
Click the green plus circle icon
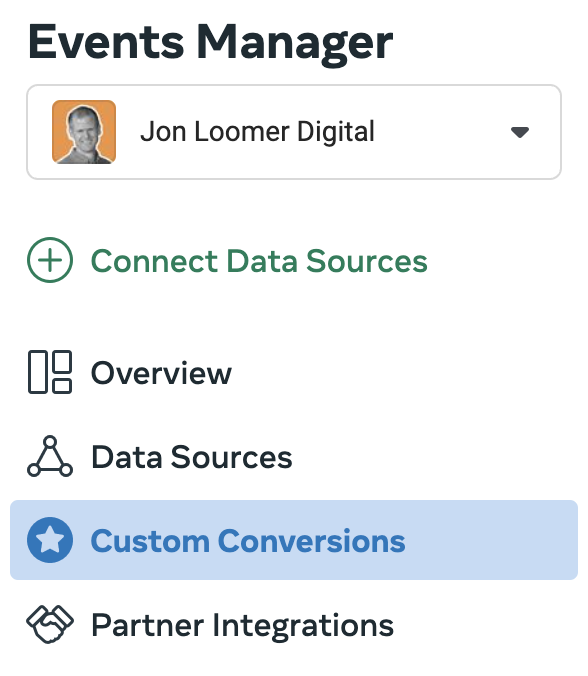click(50, 260)
